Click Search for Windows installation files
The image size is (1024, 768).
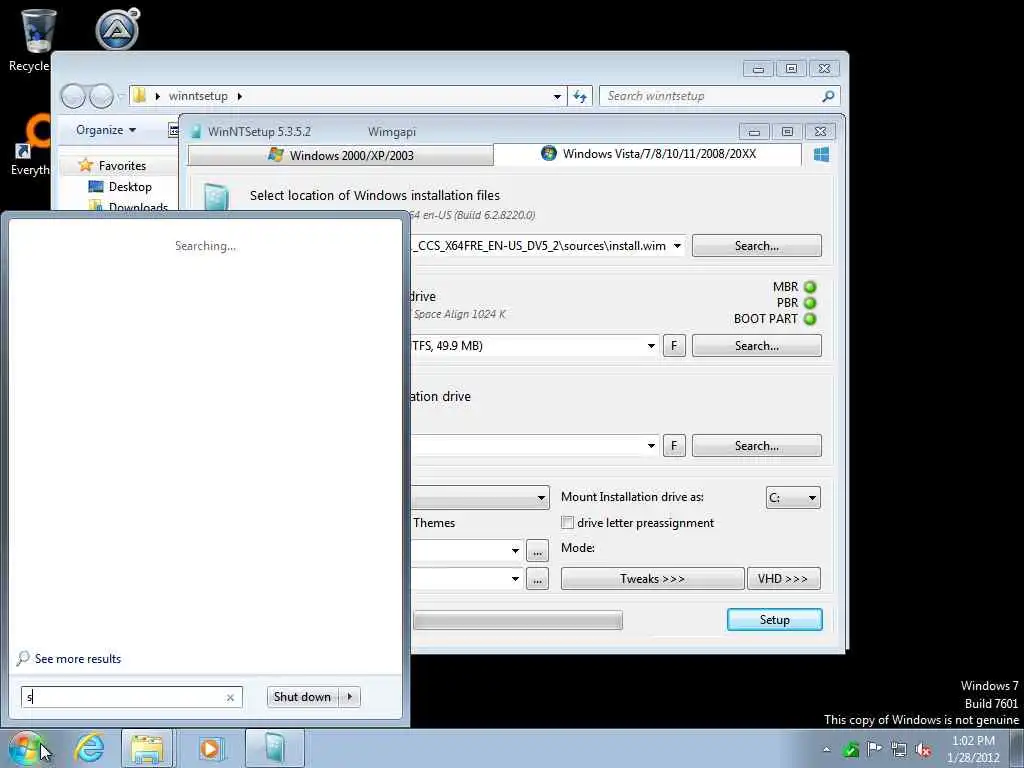pos(756,246)
